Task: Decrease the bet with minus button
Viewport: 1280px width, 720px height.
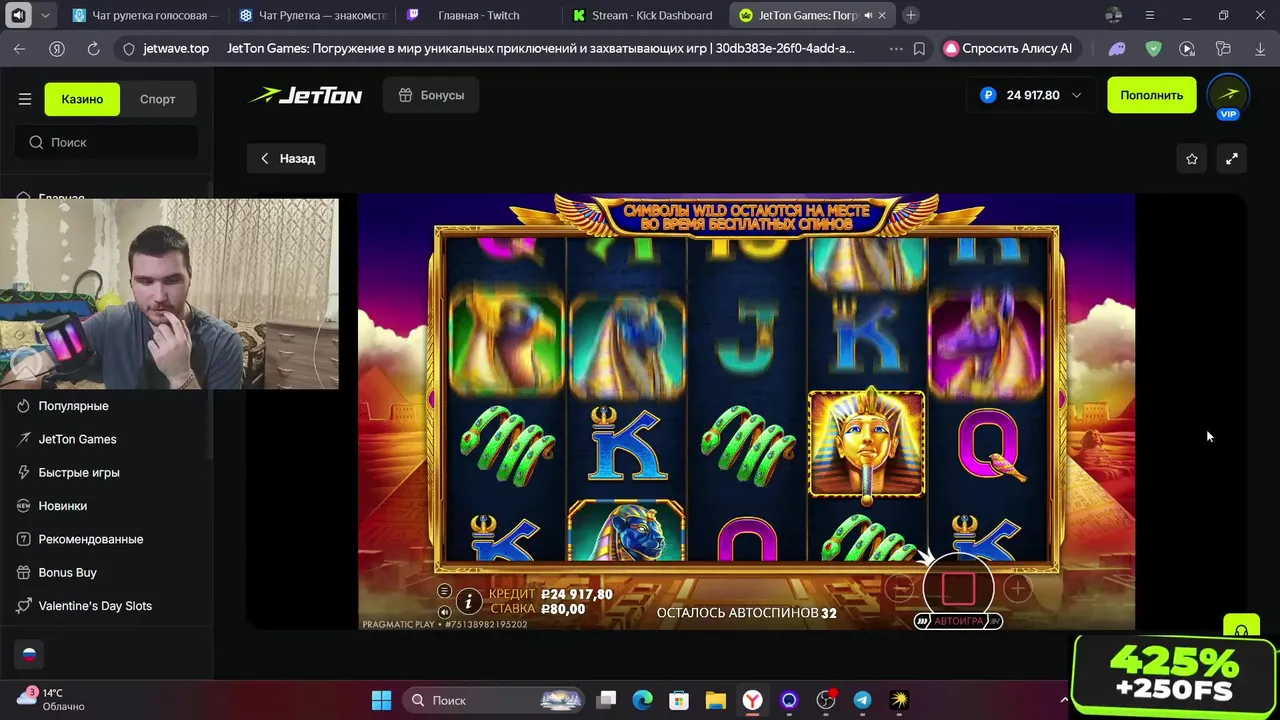Action: [899, 589]
